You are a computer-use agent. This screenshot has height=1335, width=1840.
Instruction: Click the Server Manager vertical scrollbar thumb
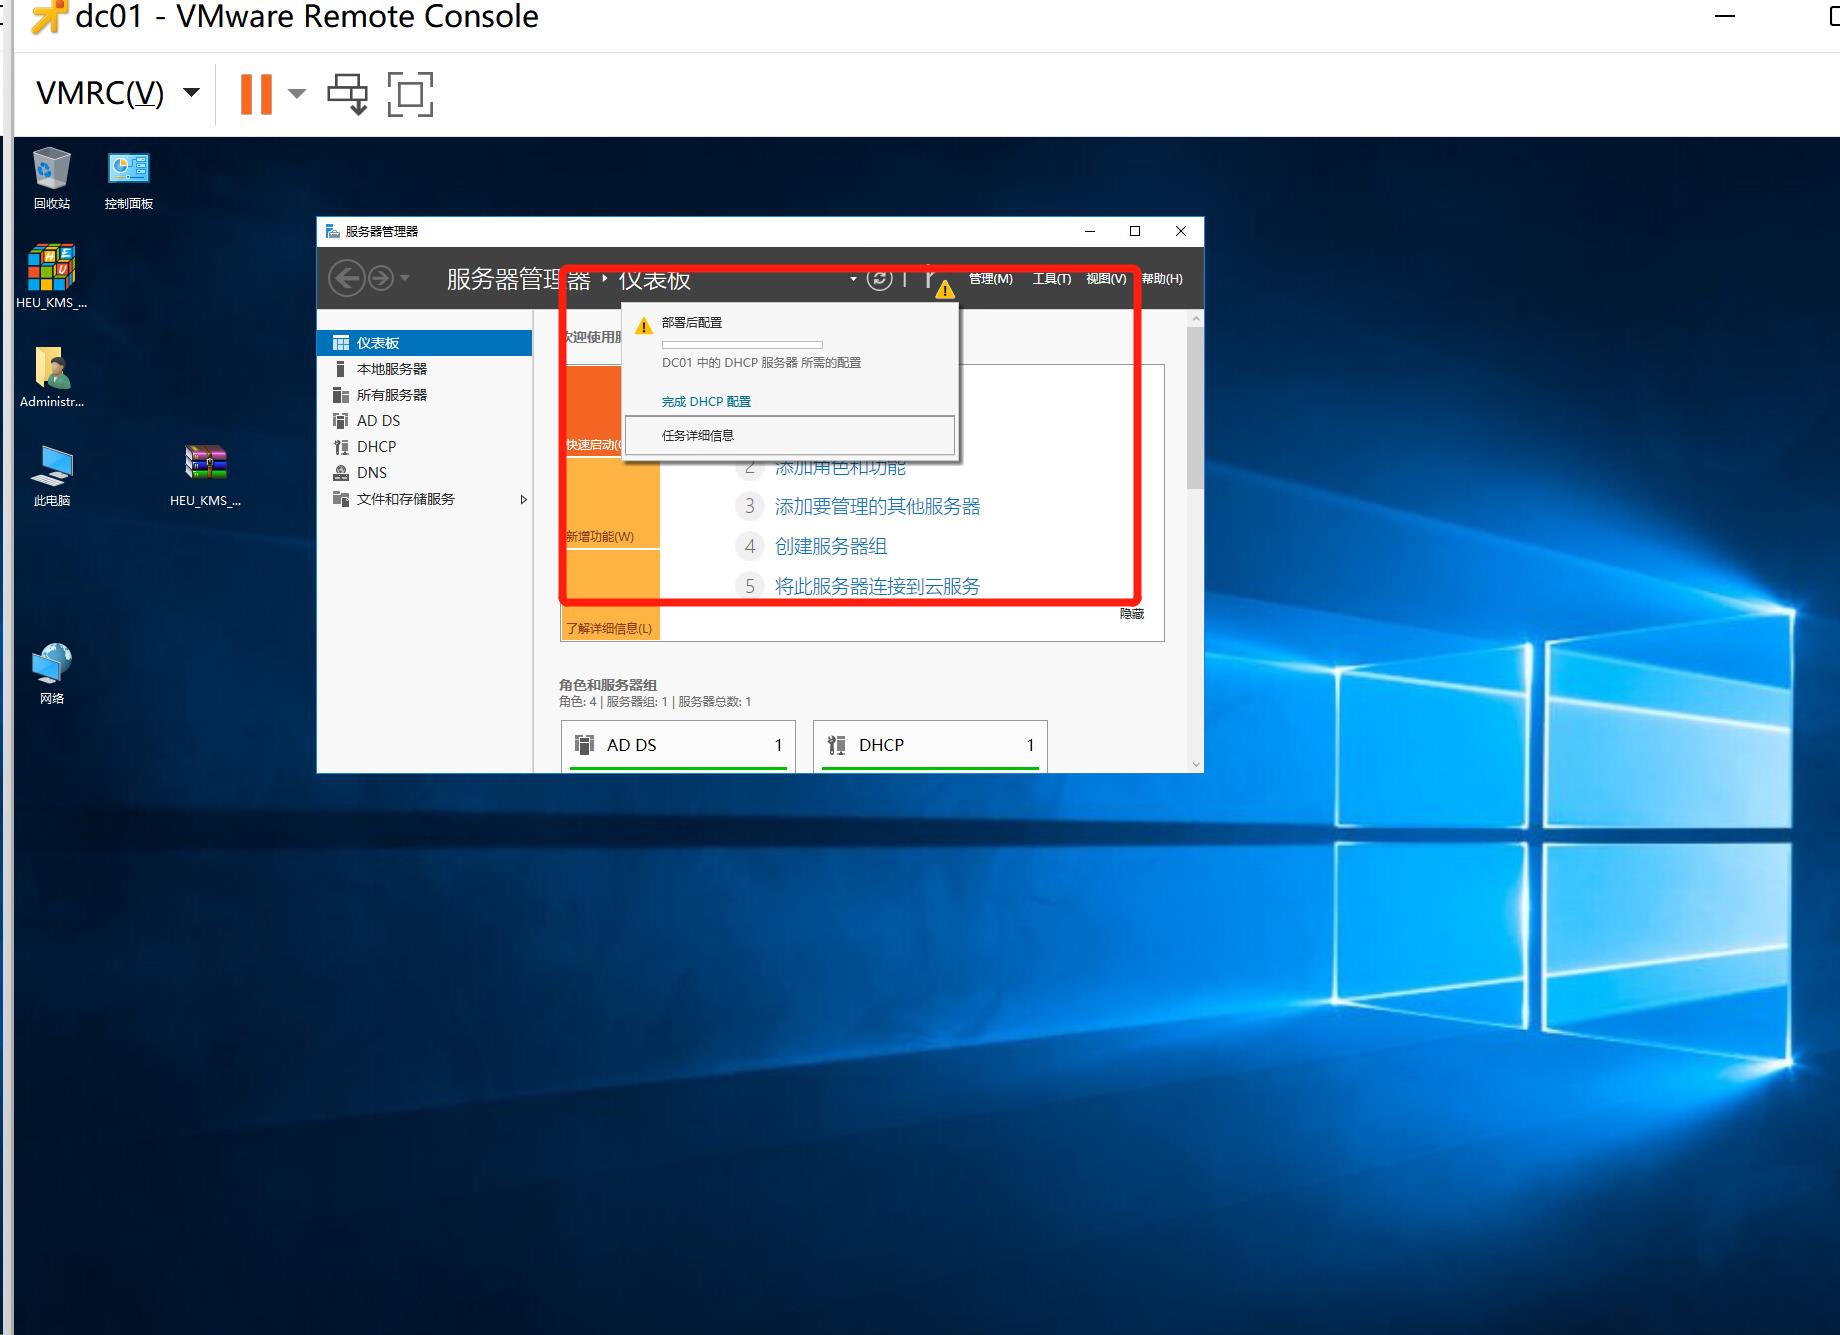point(1195,408)
